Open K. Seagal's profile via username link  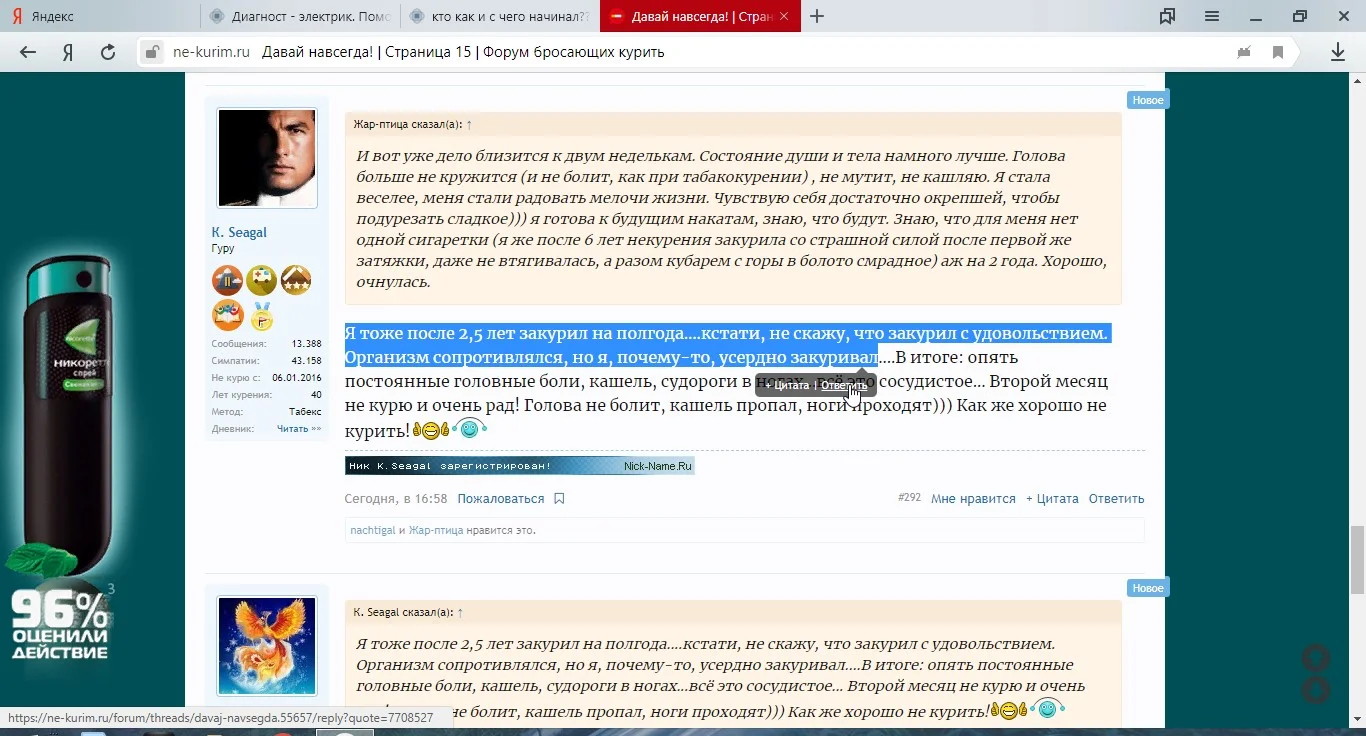(239, 232)
